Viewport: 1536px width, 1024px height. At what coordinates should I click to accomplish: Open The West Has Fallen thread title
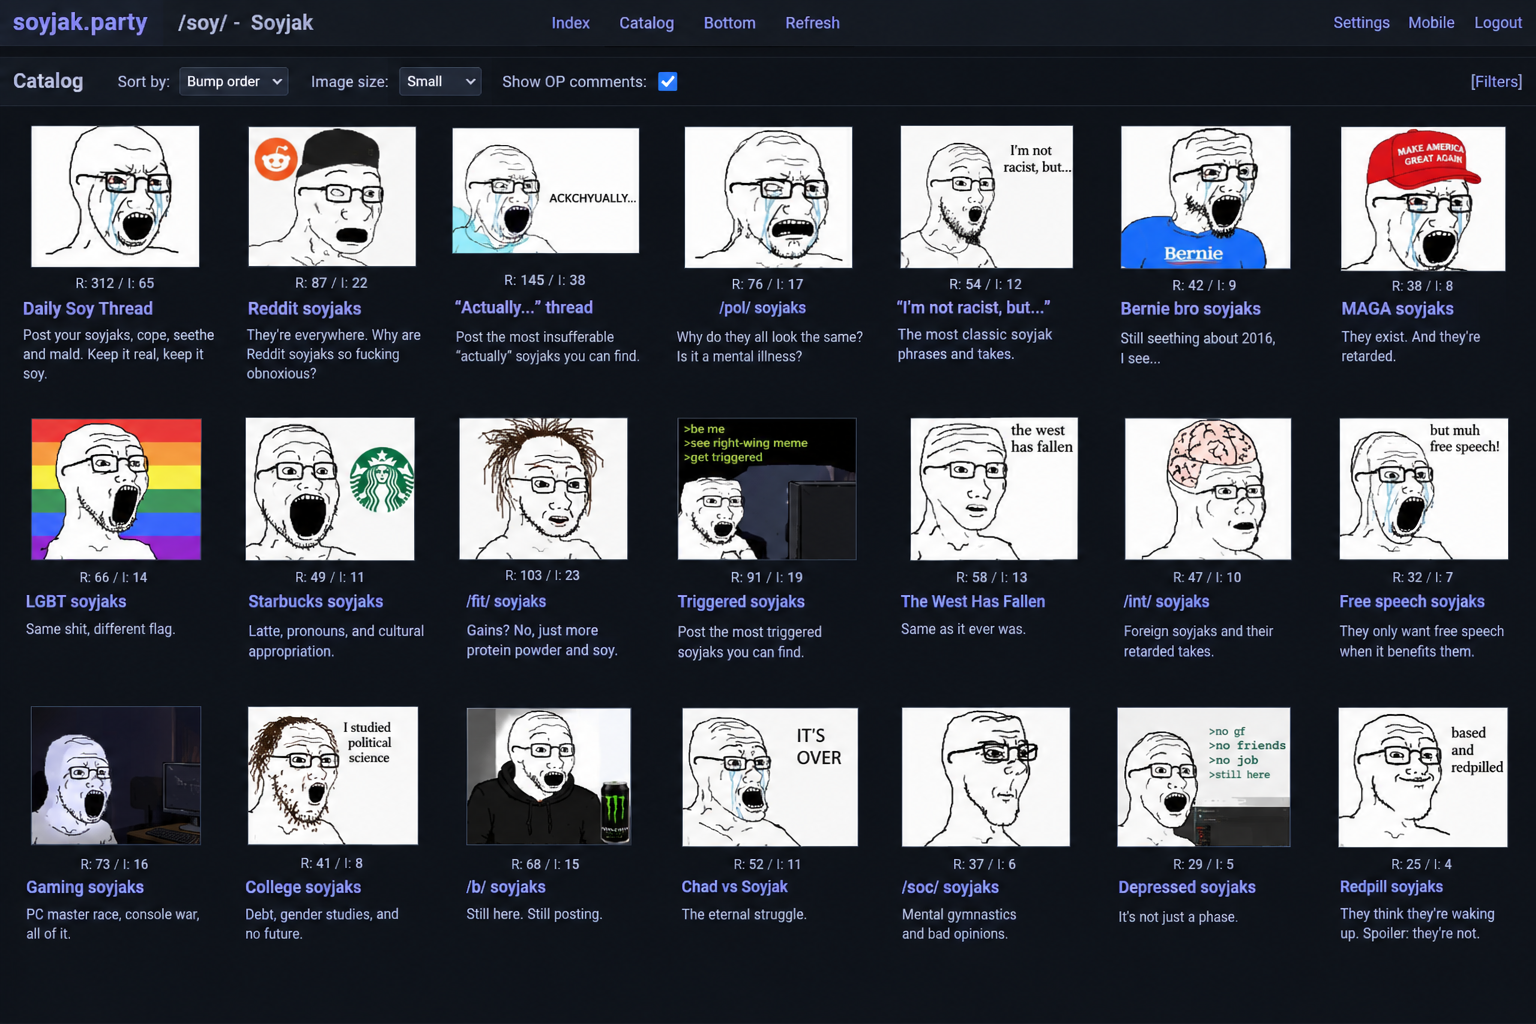[973, 601]
